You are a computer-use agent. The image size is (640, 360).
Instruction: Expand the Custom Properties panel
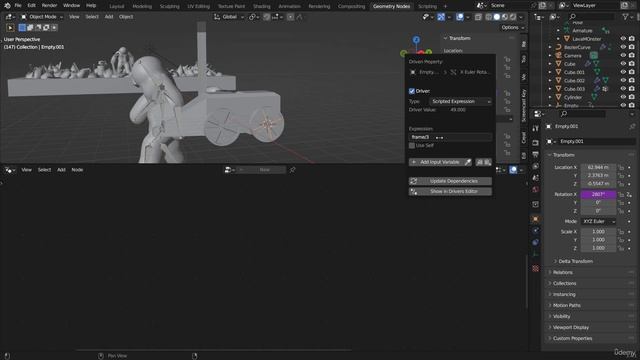pos(572,338)
